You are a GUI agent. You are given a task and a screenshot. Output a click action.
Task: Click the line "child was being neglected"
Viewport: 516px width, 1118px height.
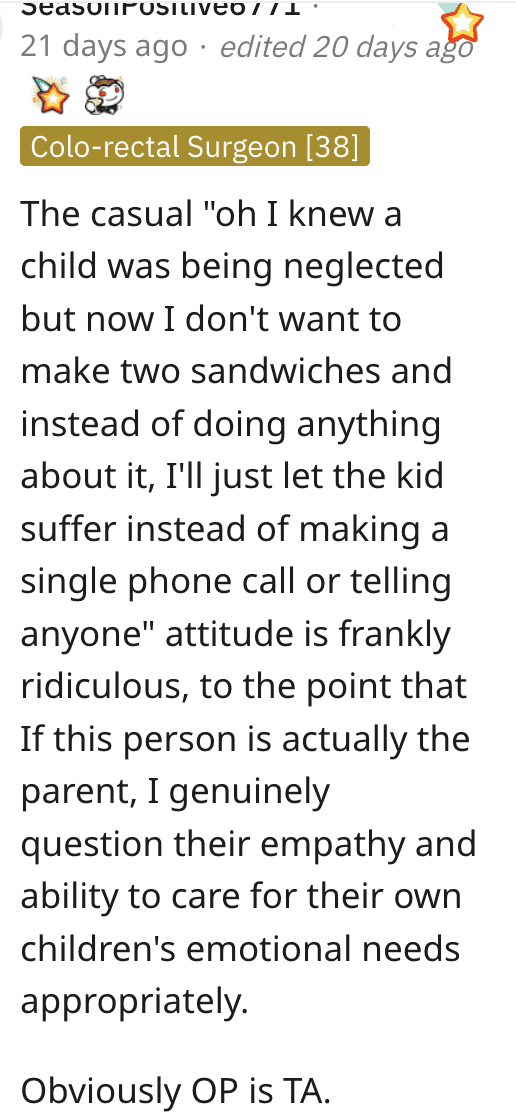tap(232, 267)
